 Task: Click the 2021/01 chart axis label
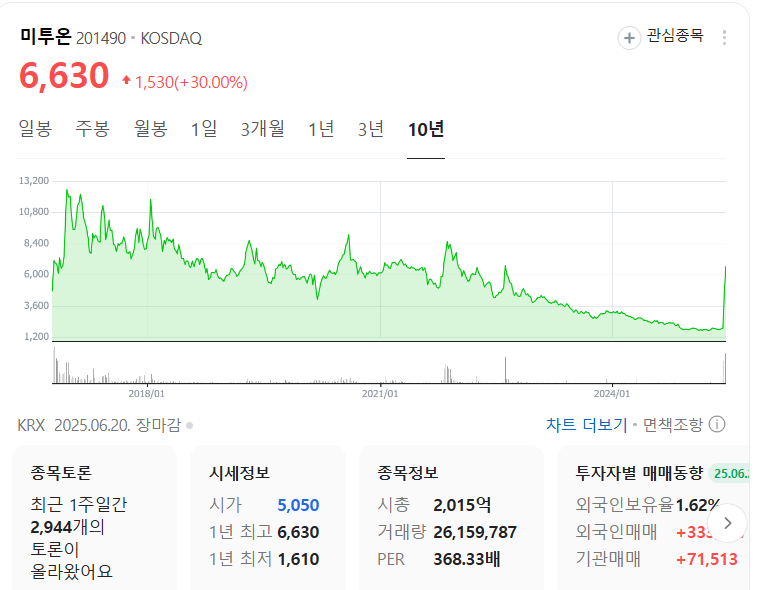click(x=380, y=393)
